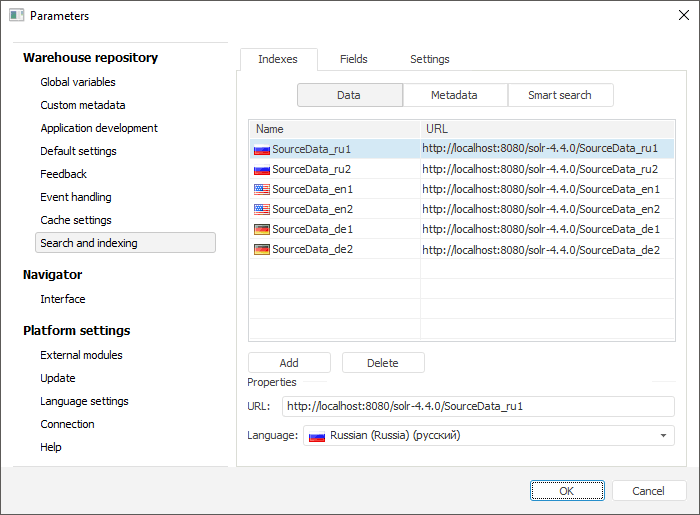Switch to the Data index view

point(349,95)
